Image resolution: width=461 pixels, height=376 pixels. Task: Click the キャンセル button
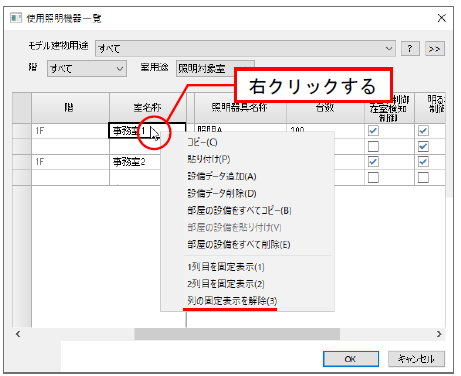416,359
